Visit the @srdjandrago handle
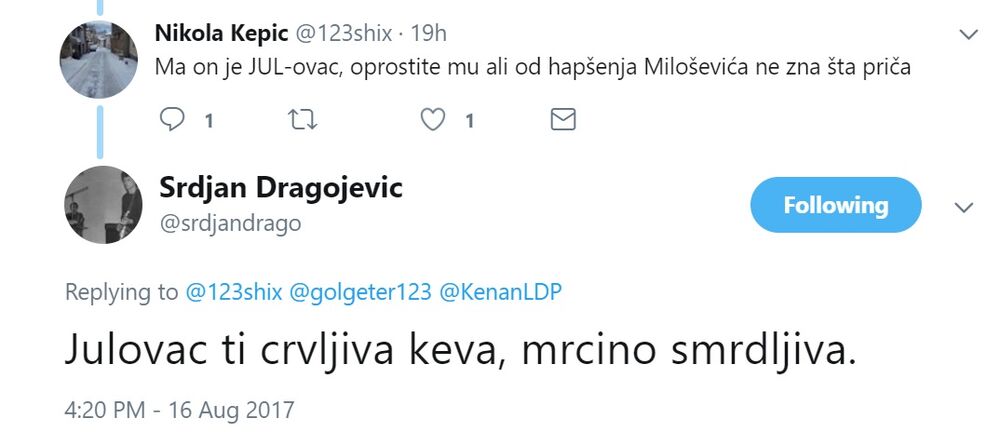The width and height of the screenshot is (1000, 432). click(230, 223)
